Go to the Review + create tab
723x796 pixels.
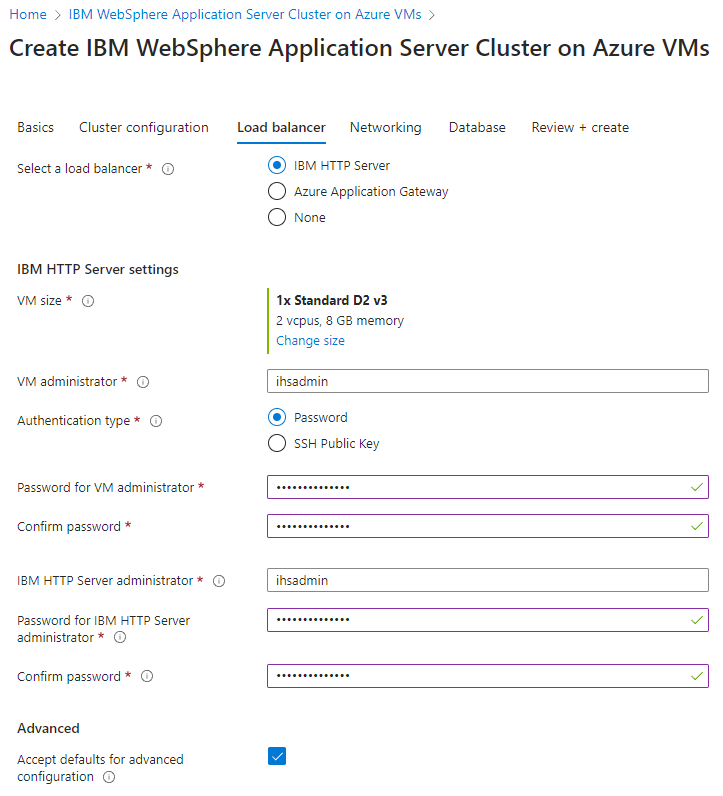(580, 127)
